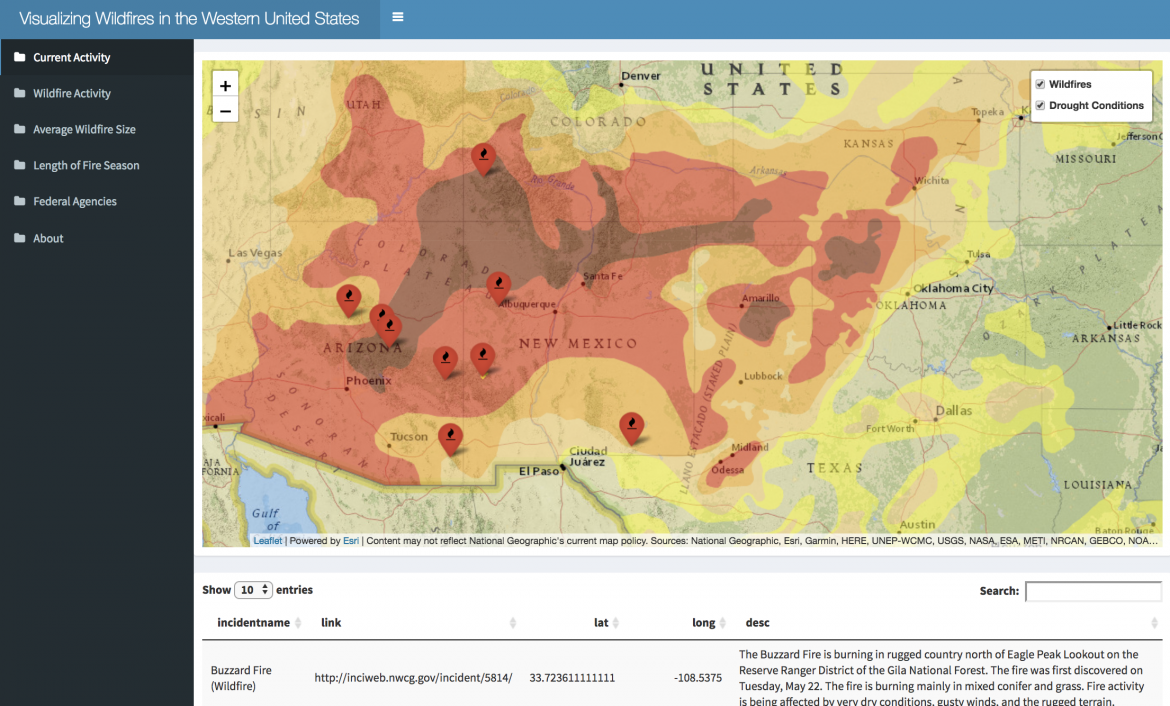The height and width of the screenshot is (706, 1170).
Task: Sort table by long column arrows
Action: tap(722, 622)
